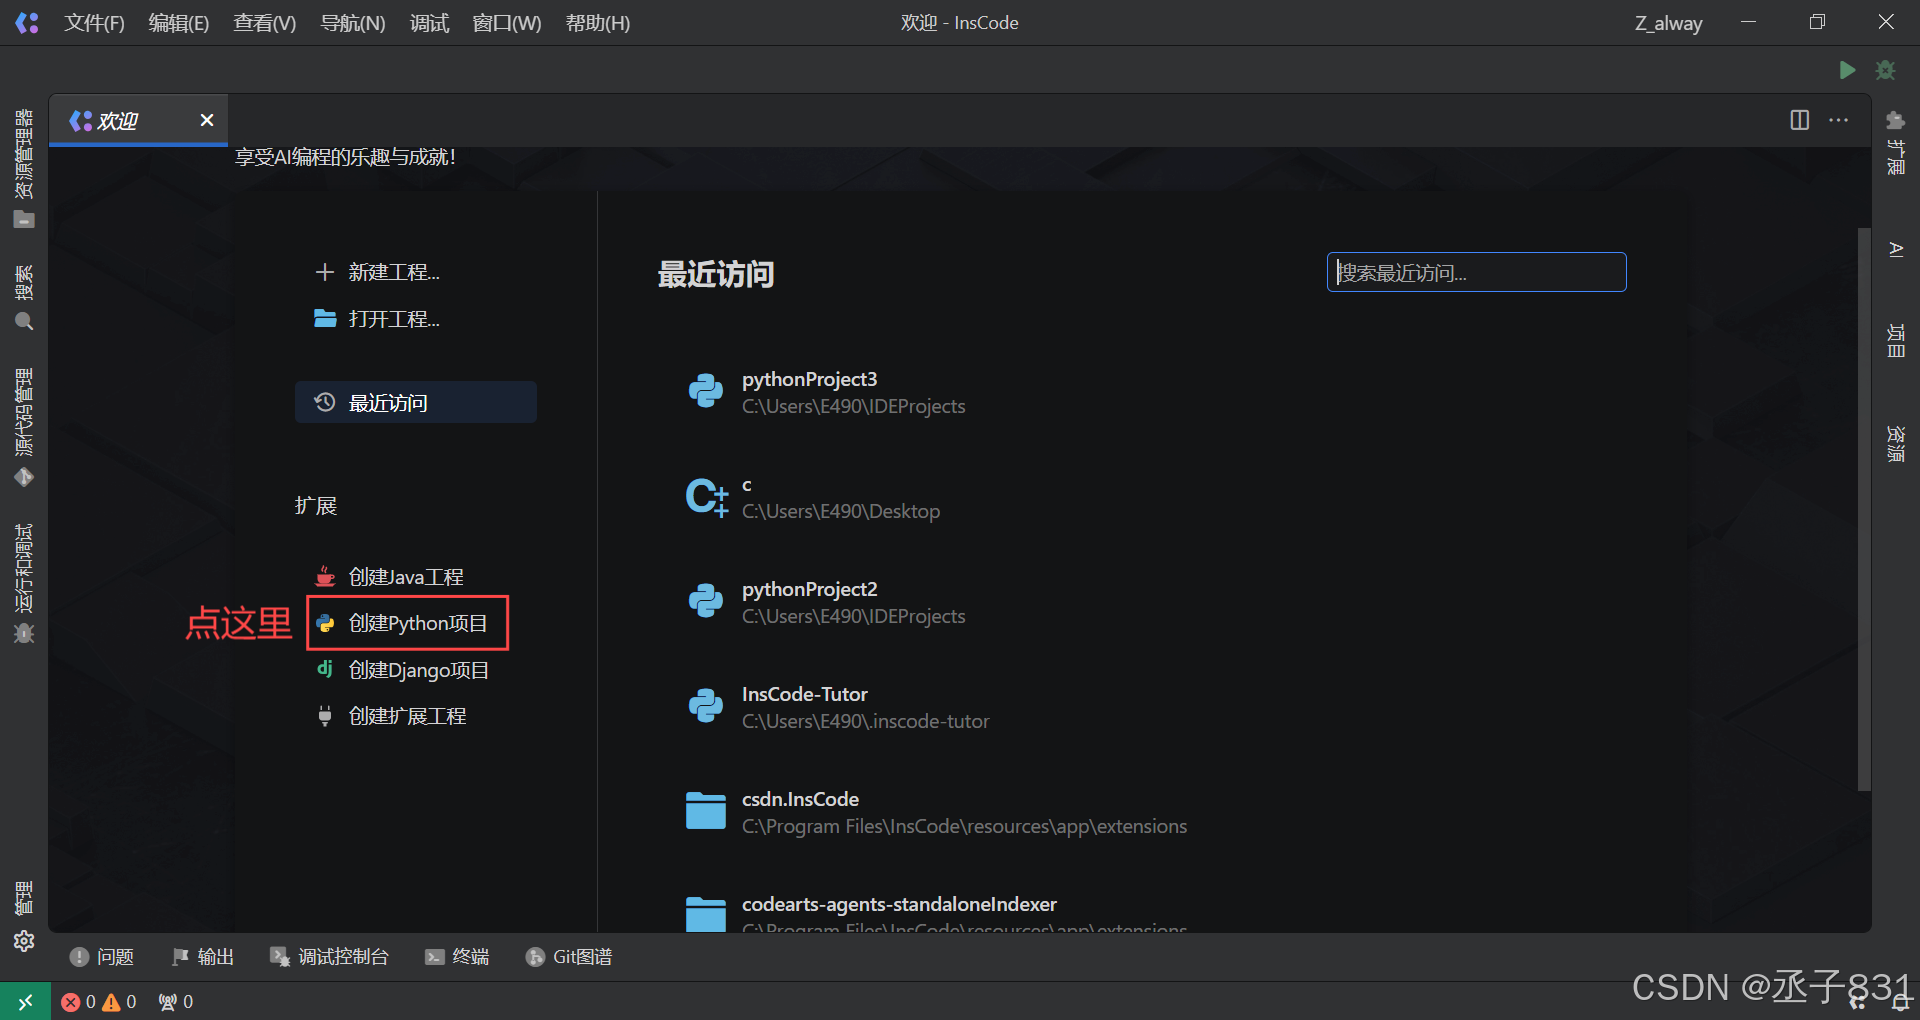Open the Source Control sidebar panel
This screenshot has height=1020, width=1920.
click(x=24, y=427)
